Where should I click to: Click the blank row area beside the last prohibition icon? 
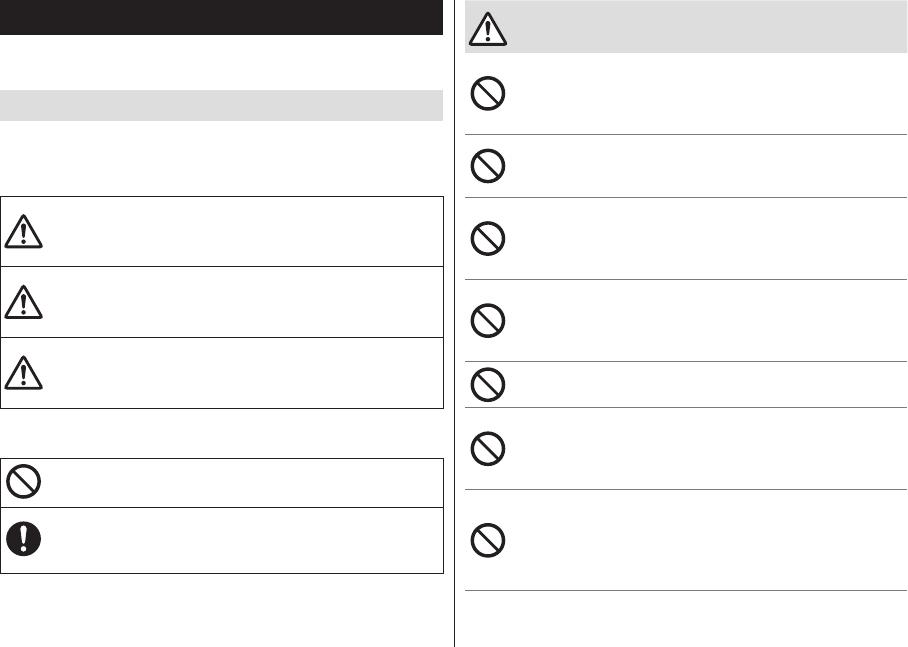click(x=706, y=540)
